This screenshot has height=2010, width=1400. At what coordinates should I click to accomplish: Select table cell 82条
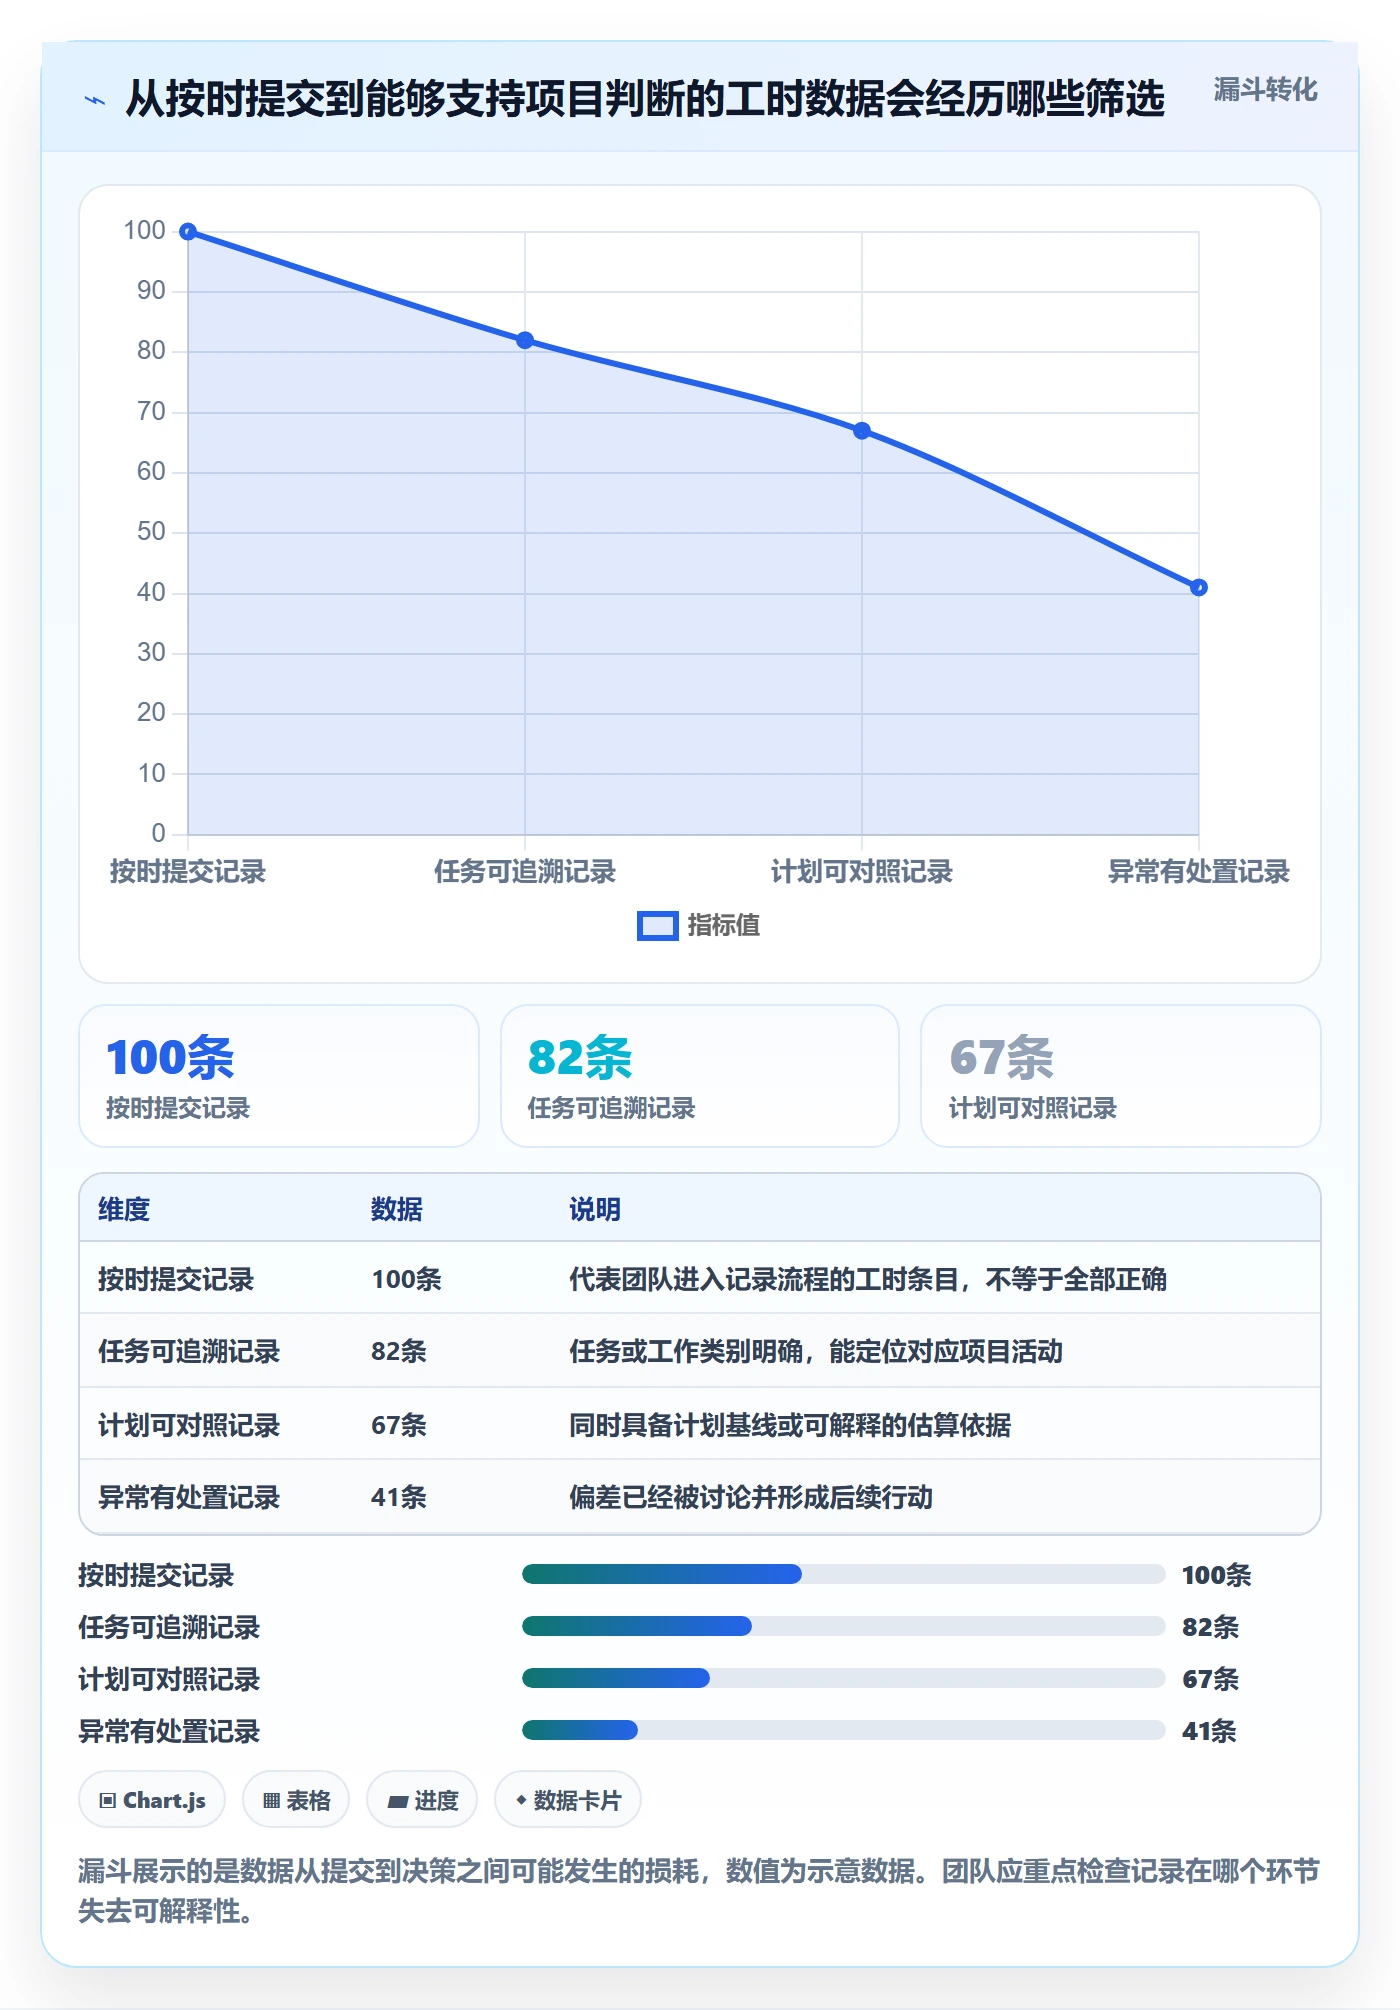(x=399, y=1352)
